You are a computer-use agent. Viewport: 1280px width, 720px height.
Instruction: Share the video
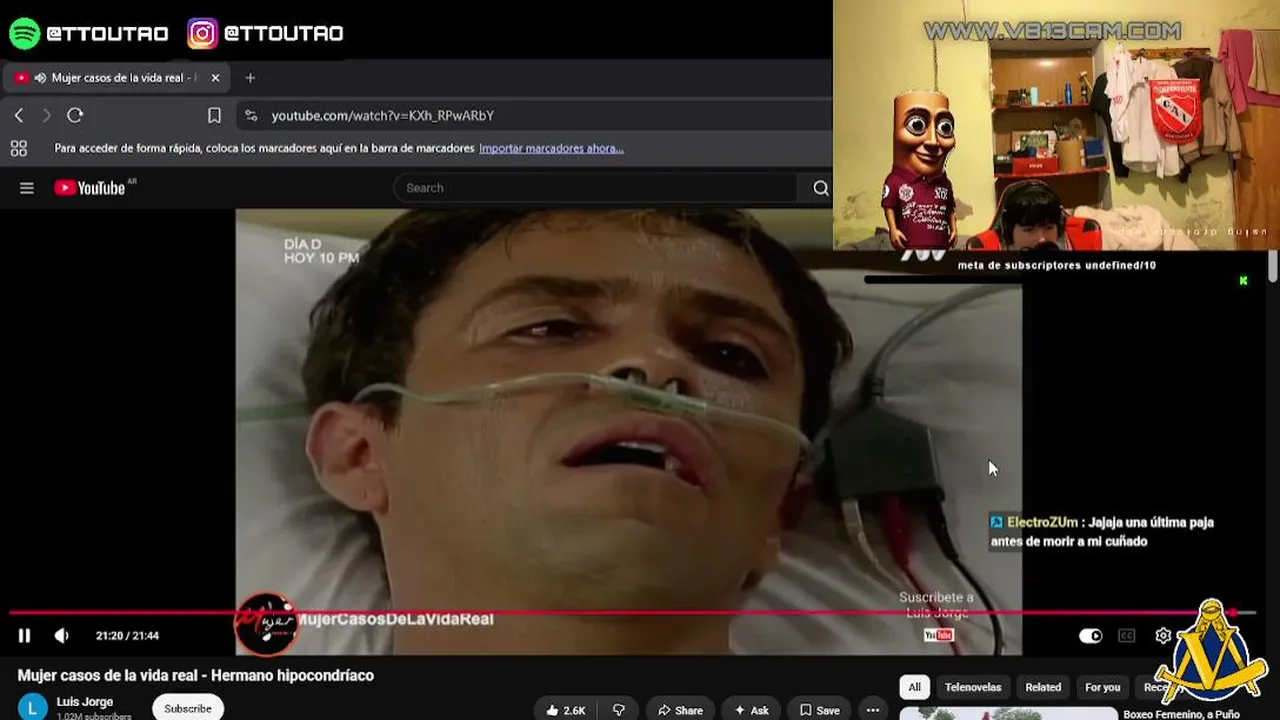click(679, 710)
